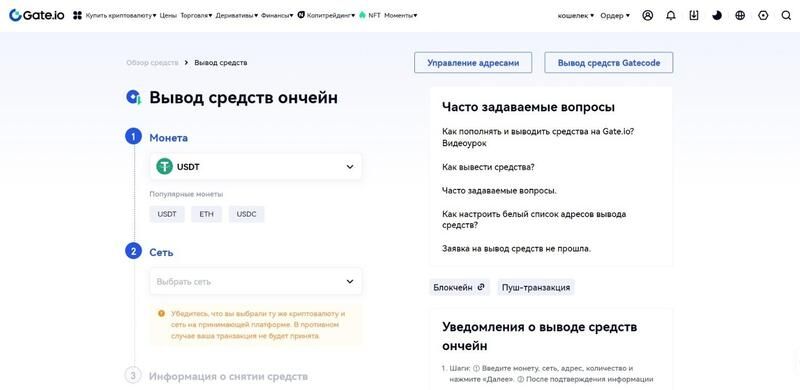Click the link icon beside Блокчейн
This screenshot has width=800, height=390.
coord(481,287)
